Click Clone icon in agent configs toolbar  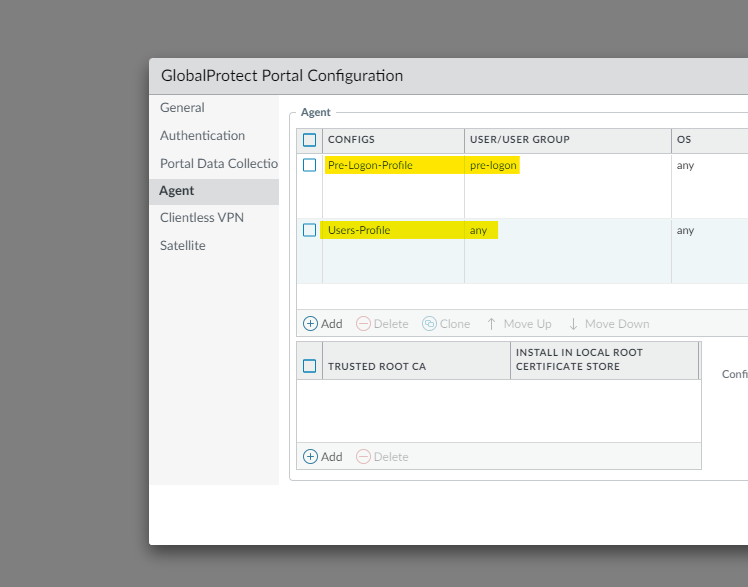[429, 324]
